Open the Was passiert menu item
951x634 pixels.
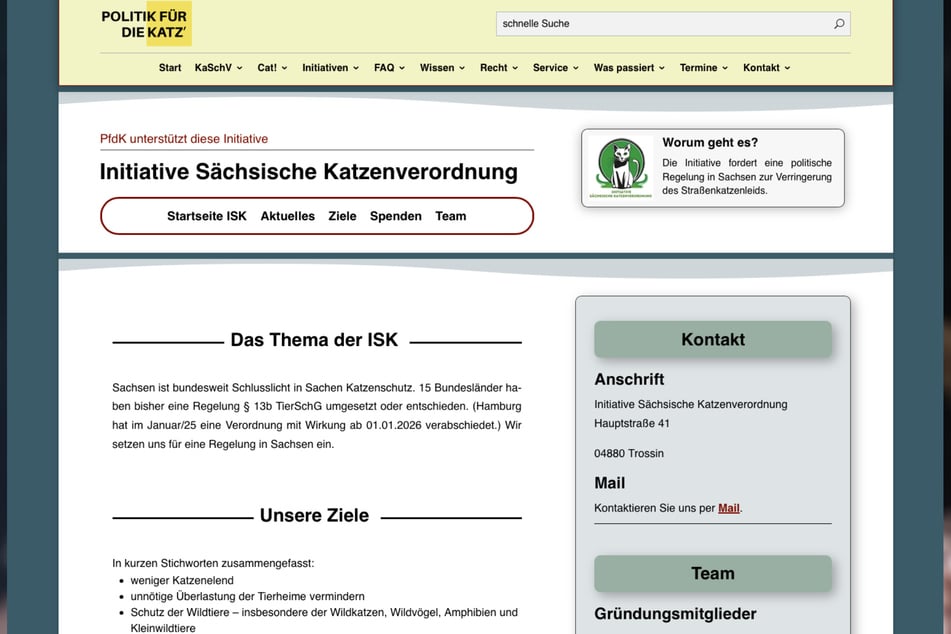click(x=623, y=68)
